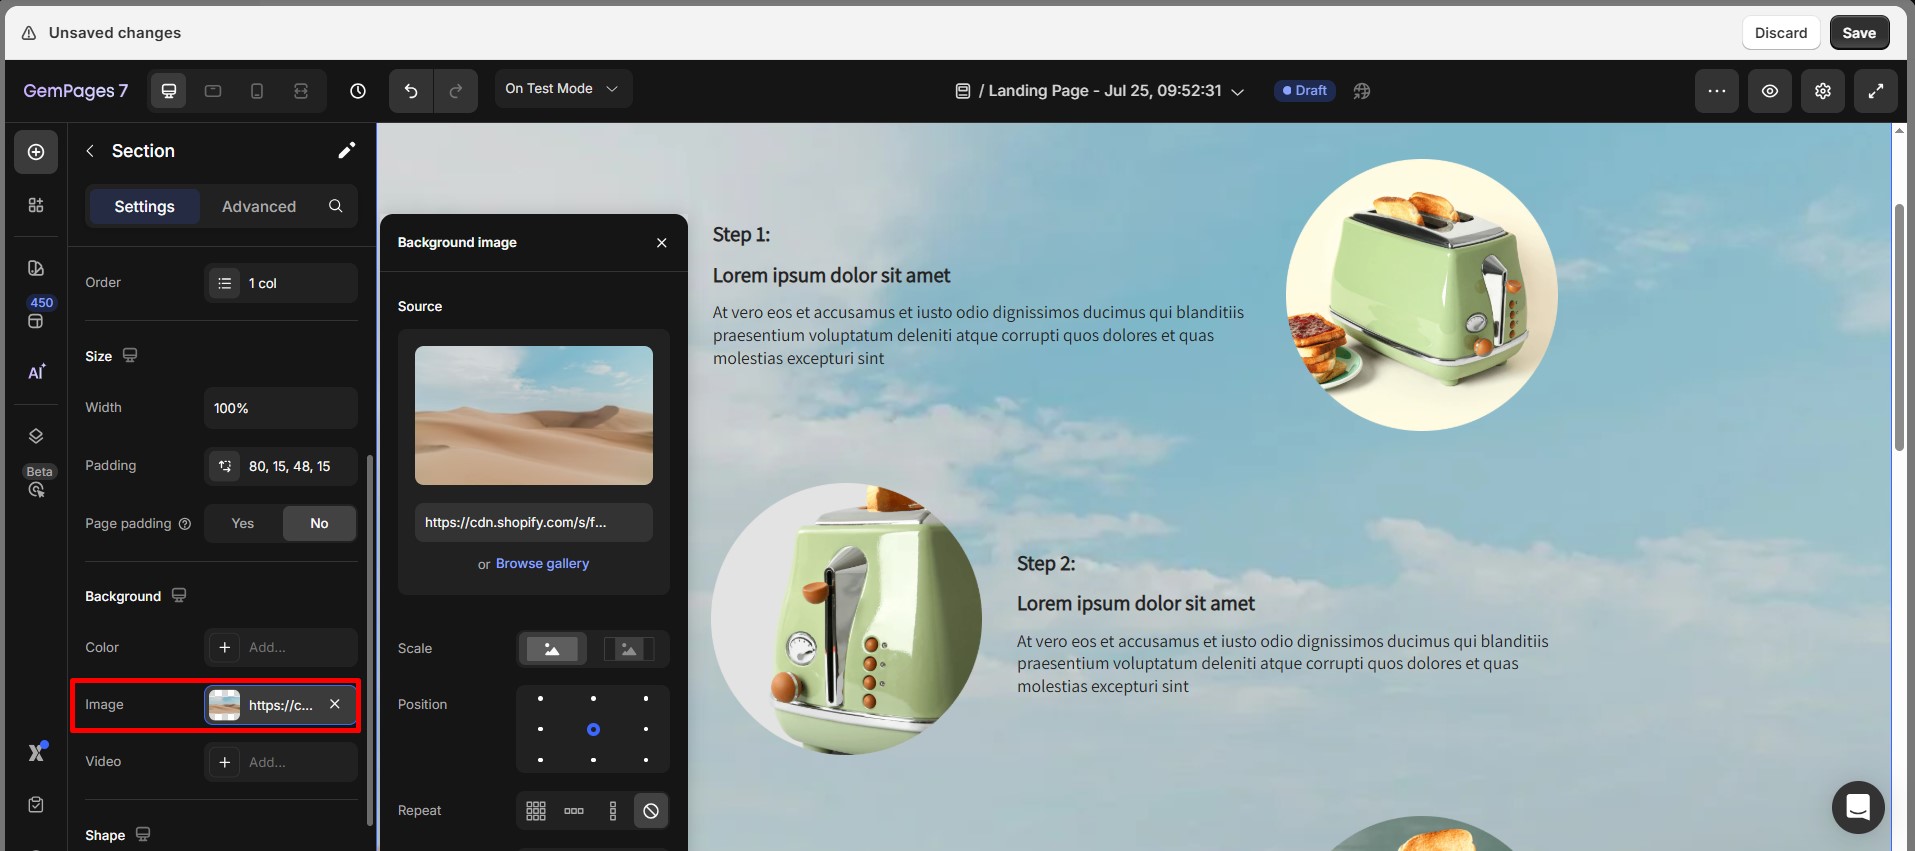
Task: Open the add elements plus panel
Action: click(x=36, y=152)
